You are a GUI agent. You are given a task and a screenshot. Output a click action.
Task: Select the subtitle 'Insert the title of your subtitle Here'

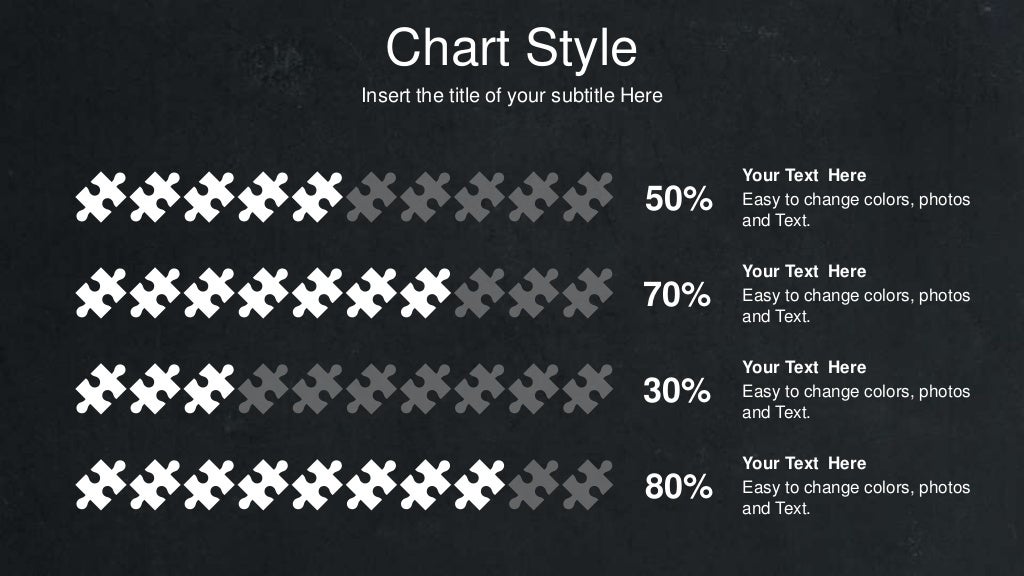click(x=512, y=95)
